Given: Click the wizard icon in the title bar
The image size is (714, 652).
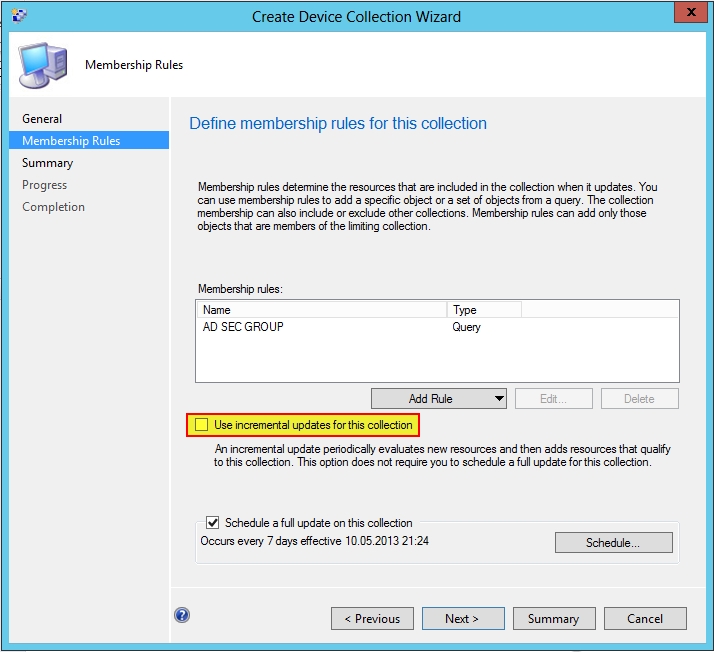Looking at the screenshot, I should 16,16.
